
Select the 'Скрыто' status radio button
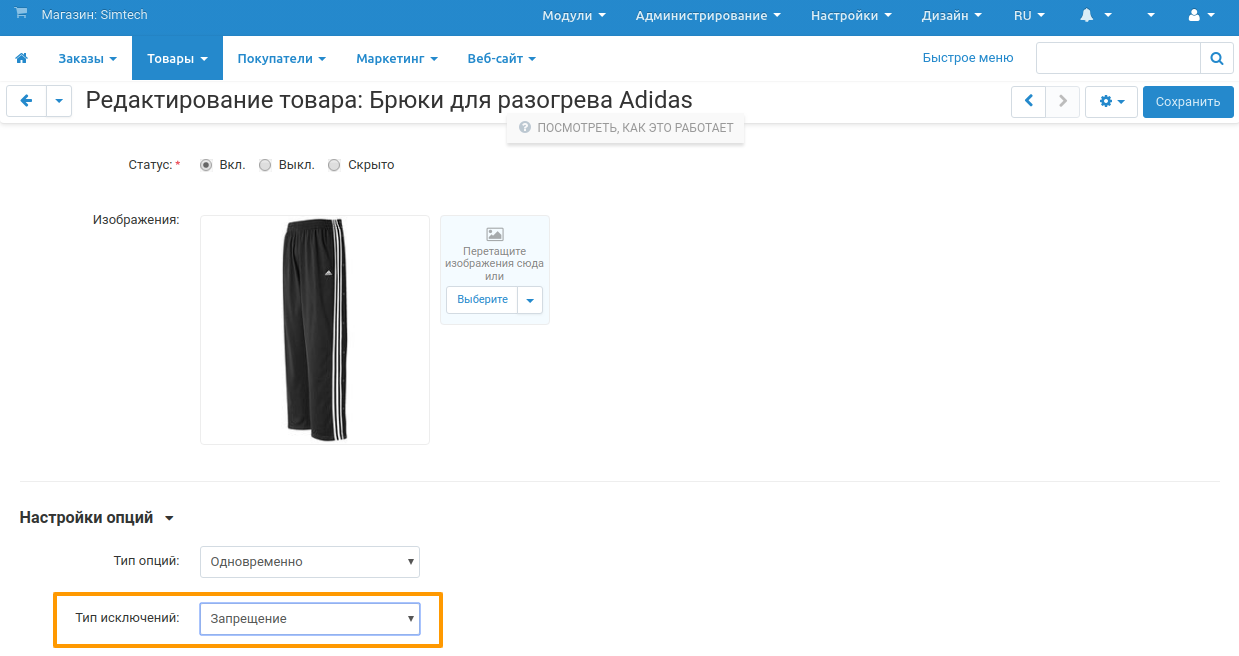[x=334, y=165]
